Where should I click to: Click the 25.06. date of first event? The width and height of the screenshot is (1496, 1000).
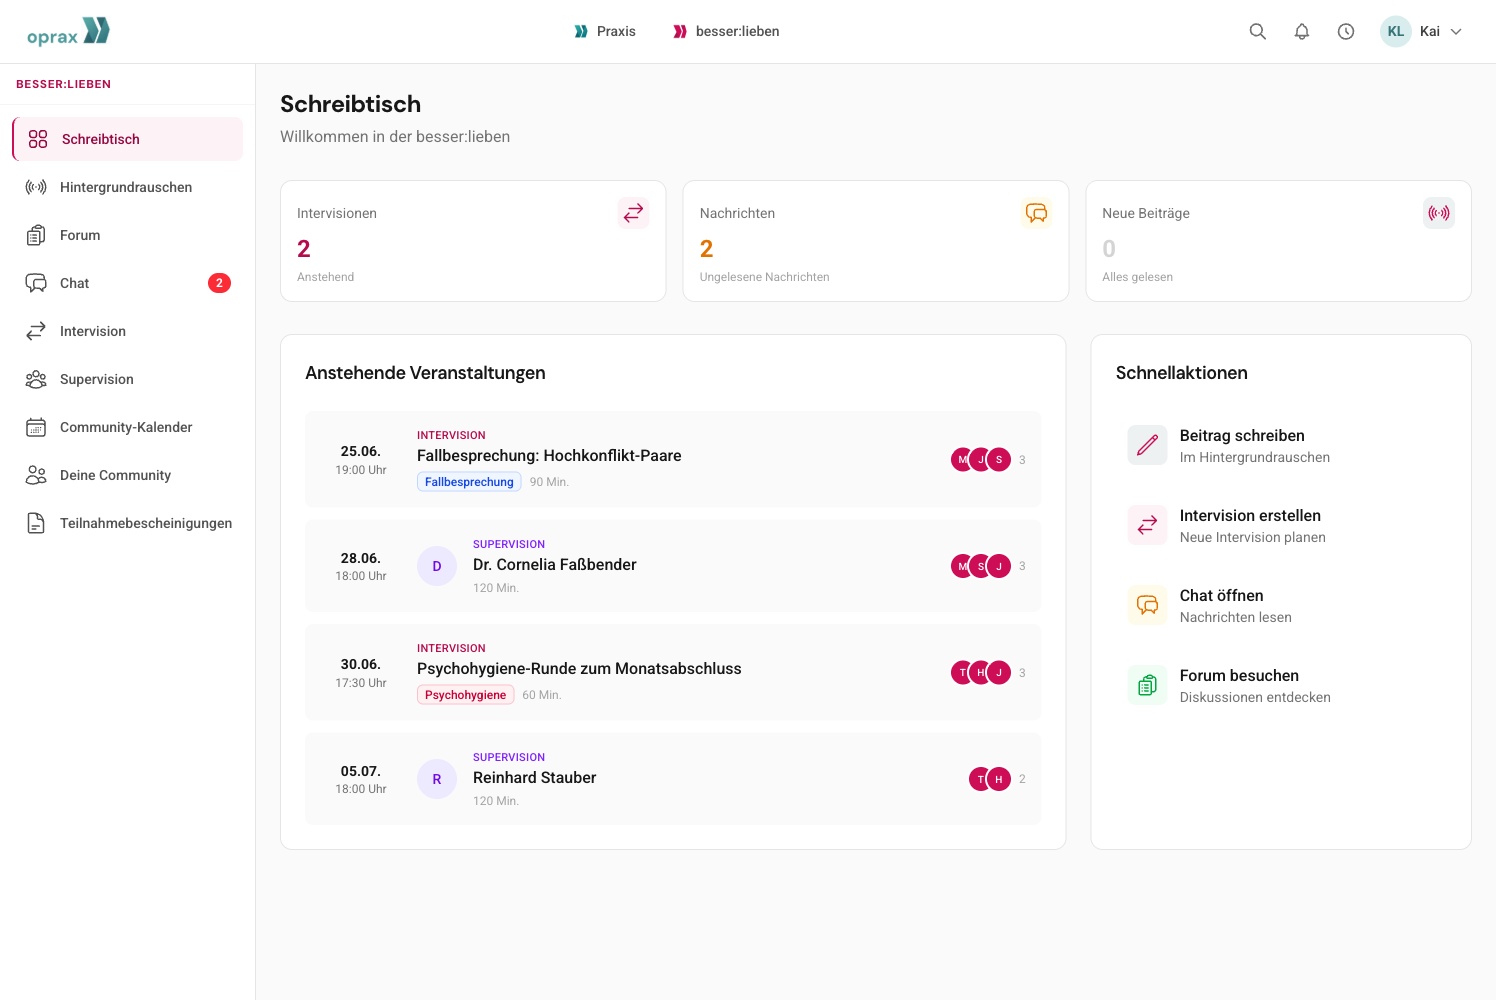[x=361, y=451]
